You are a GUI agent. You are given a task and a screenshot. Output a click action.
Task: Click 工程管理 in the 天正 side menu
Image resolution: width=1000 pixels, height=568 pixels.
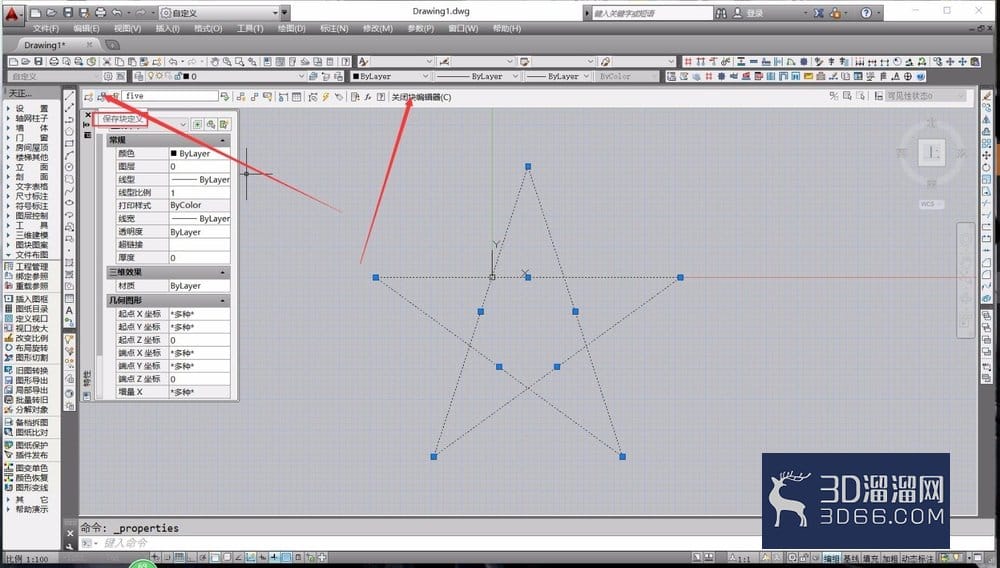pyautogui.click(x=31, y=266)
